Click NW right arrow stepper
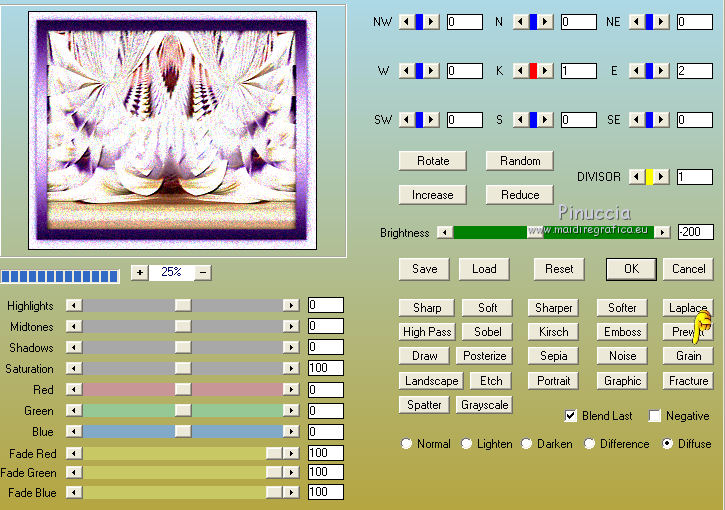The width and height of the screenshot is (725, 510). click(431, 22)
